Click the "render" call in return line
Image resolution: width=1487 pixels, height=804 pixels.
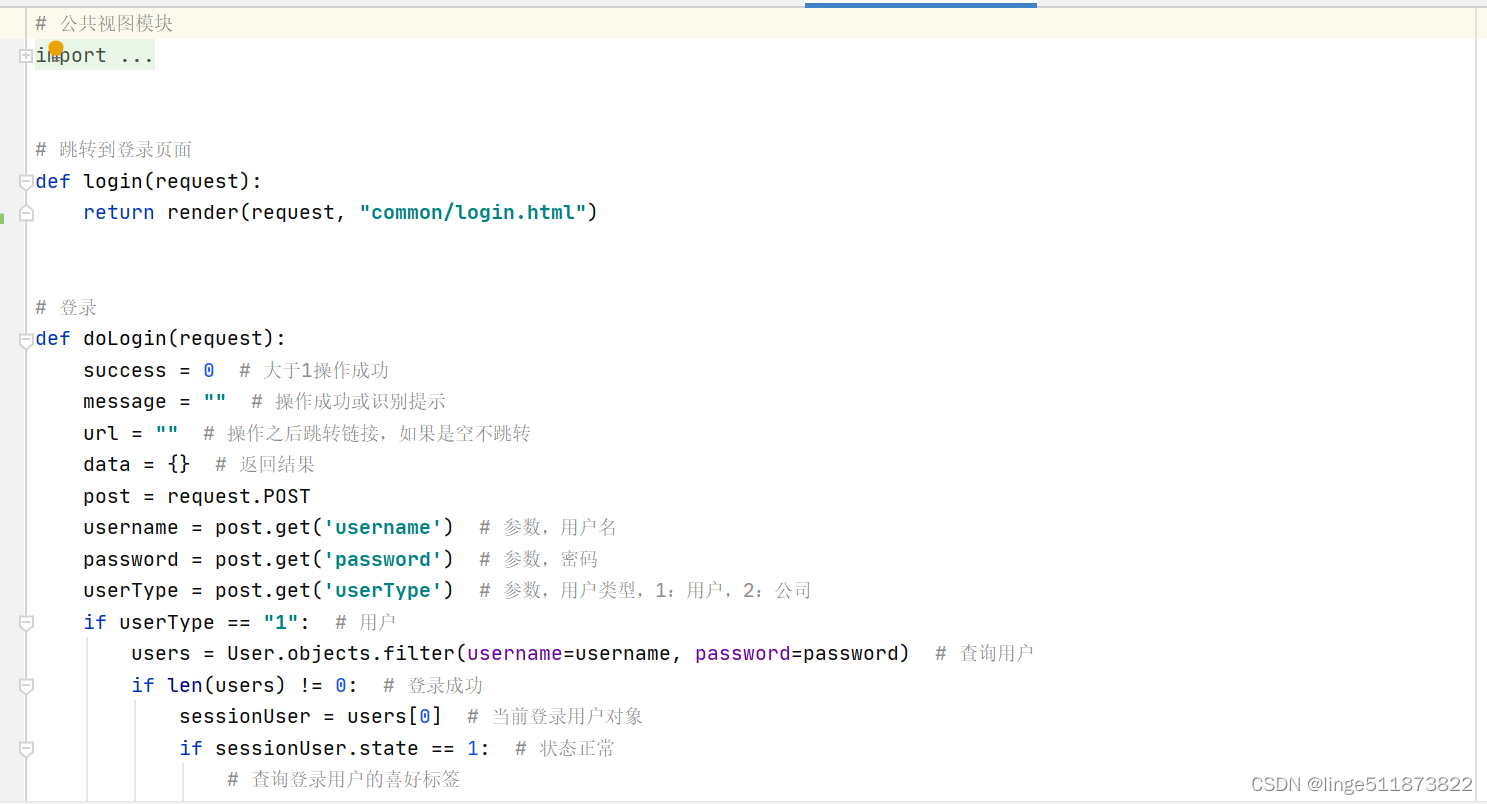pyautogui.click(x=203, y=212)
